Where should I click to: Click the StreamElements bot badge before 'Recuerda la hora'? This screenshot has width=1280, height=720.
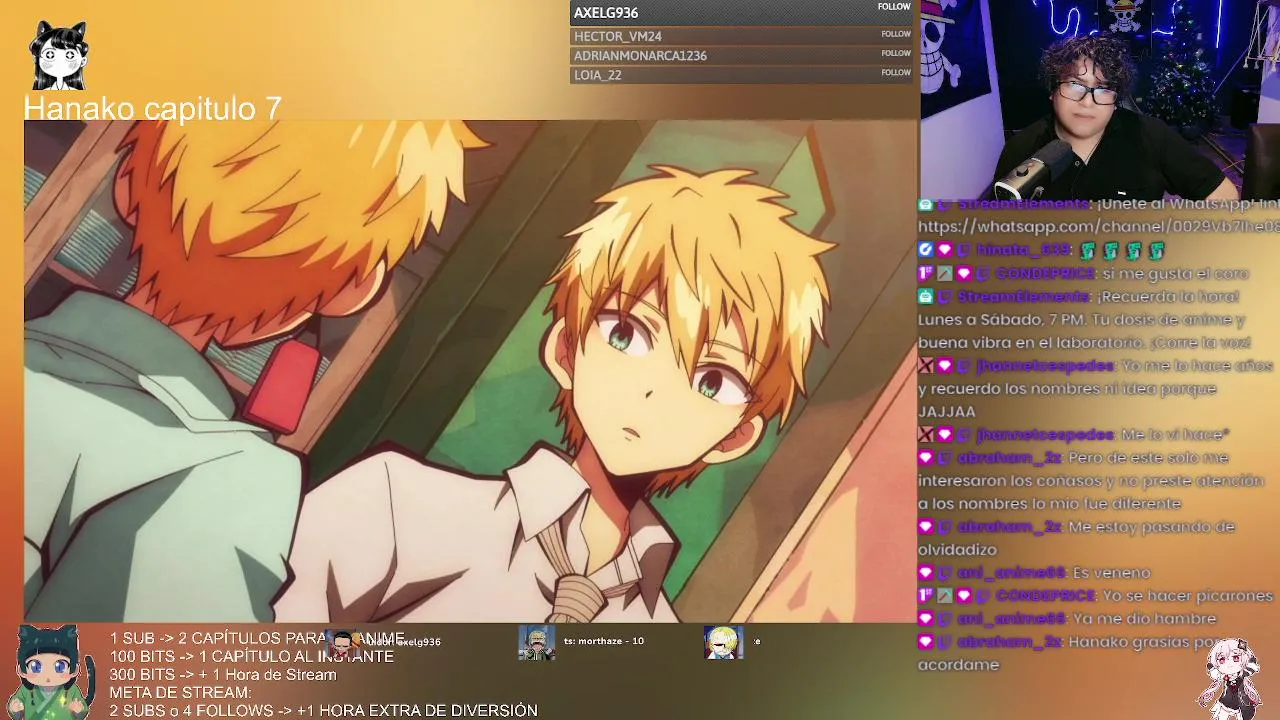926,296
